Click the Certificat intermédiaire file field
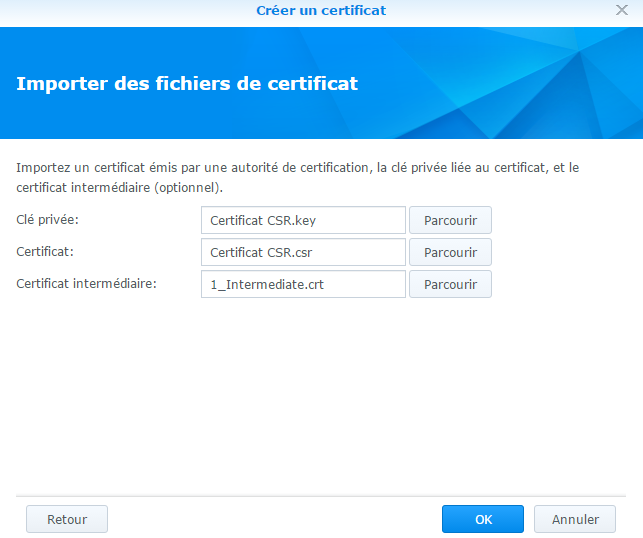This screenshot has height=538, width=643. pyautogui.click(x=303, y=284)
